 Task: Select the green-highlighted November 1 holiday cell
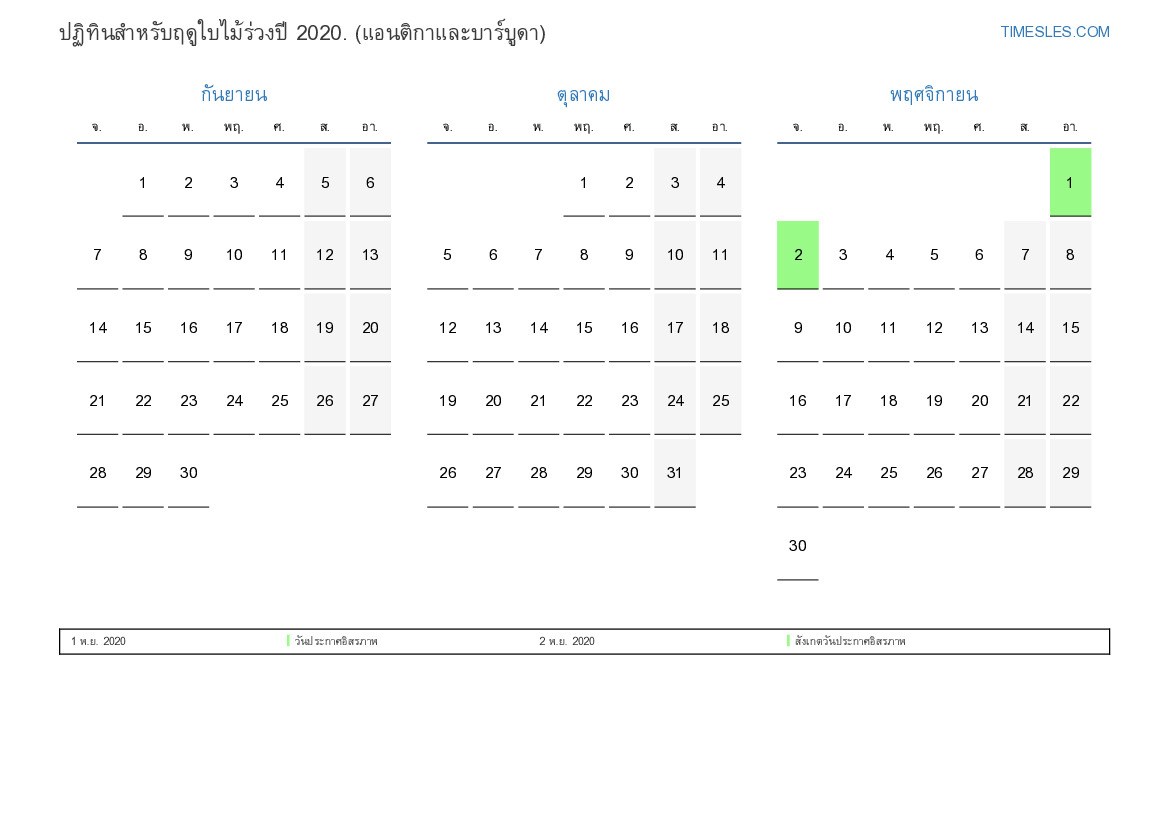click(1070, 182)
